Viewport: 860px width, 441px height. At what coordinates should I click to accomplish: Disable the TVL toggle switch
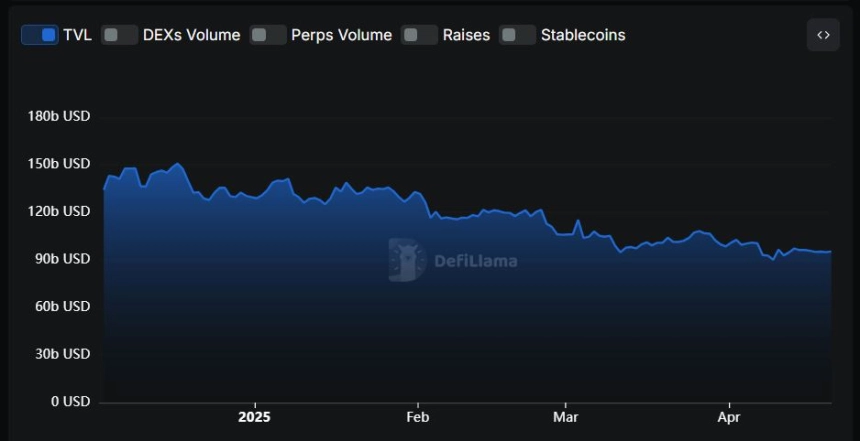(39, 35)
